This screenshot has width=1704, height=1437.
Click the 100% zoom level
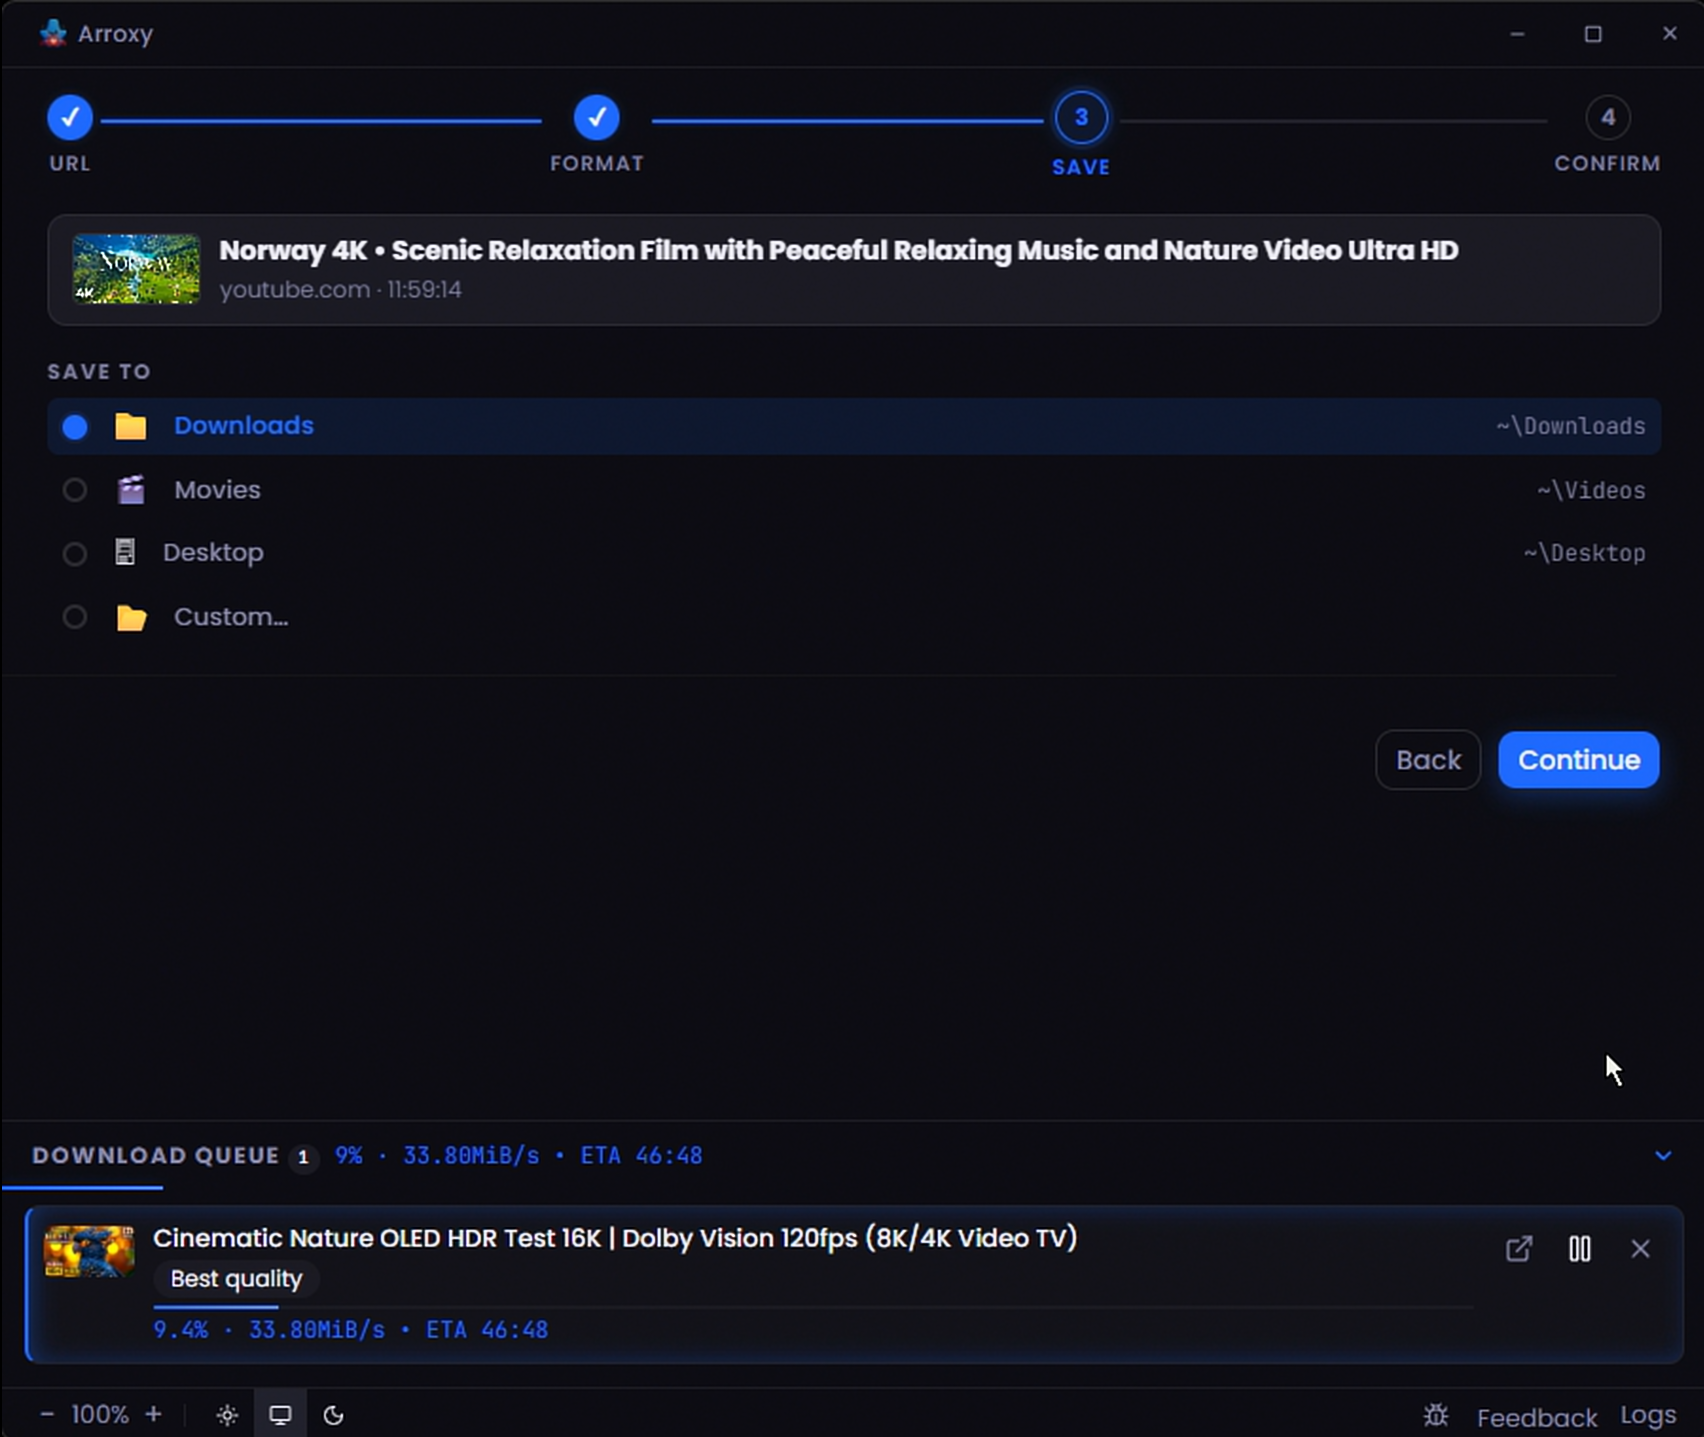click(x=100, y=1414)
